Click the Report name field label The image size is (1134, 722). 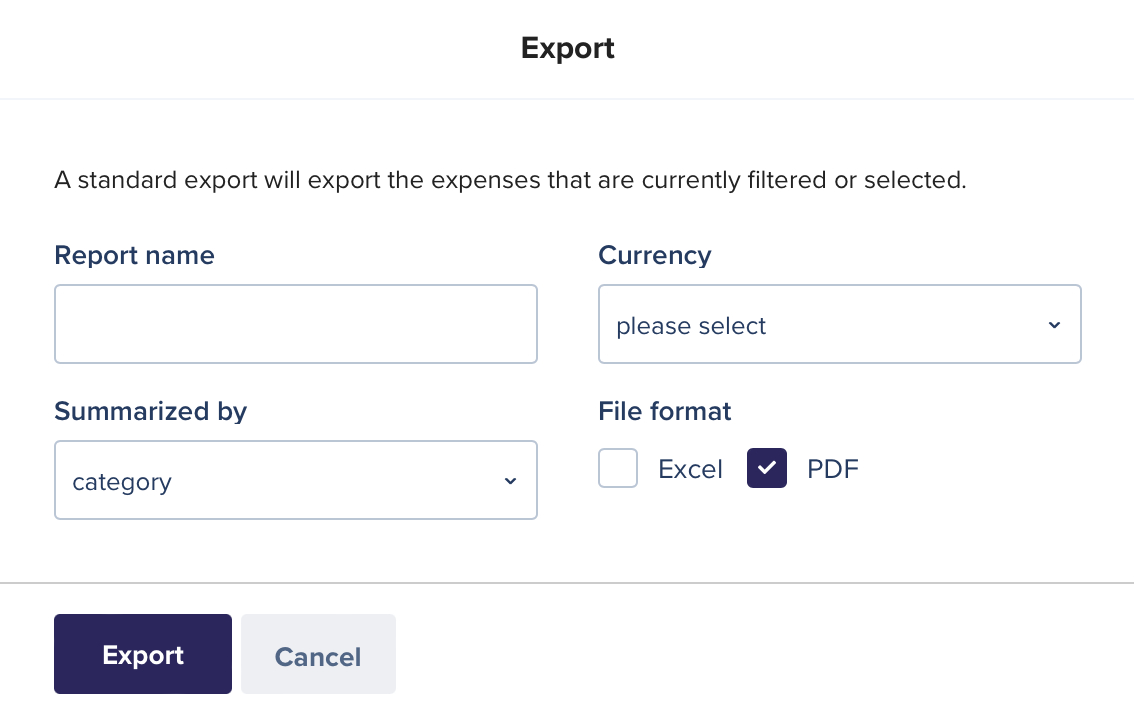[134, 255]
